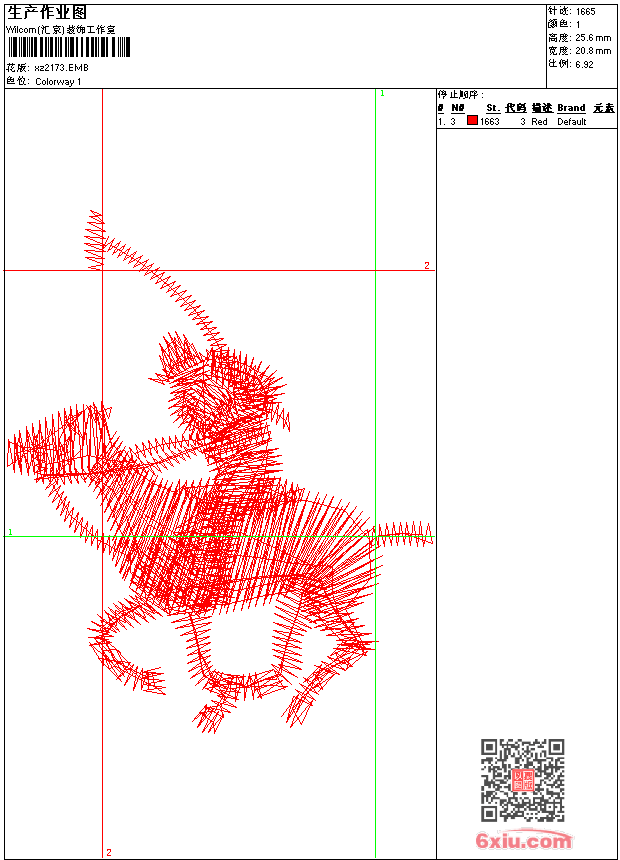The width and height of the screenshot is (620, 860).
Task: Click the row number 1. in the stop sequence
Action: 442,122
